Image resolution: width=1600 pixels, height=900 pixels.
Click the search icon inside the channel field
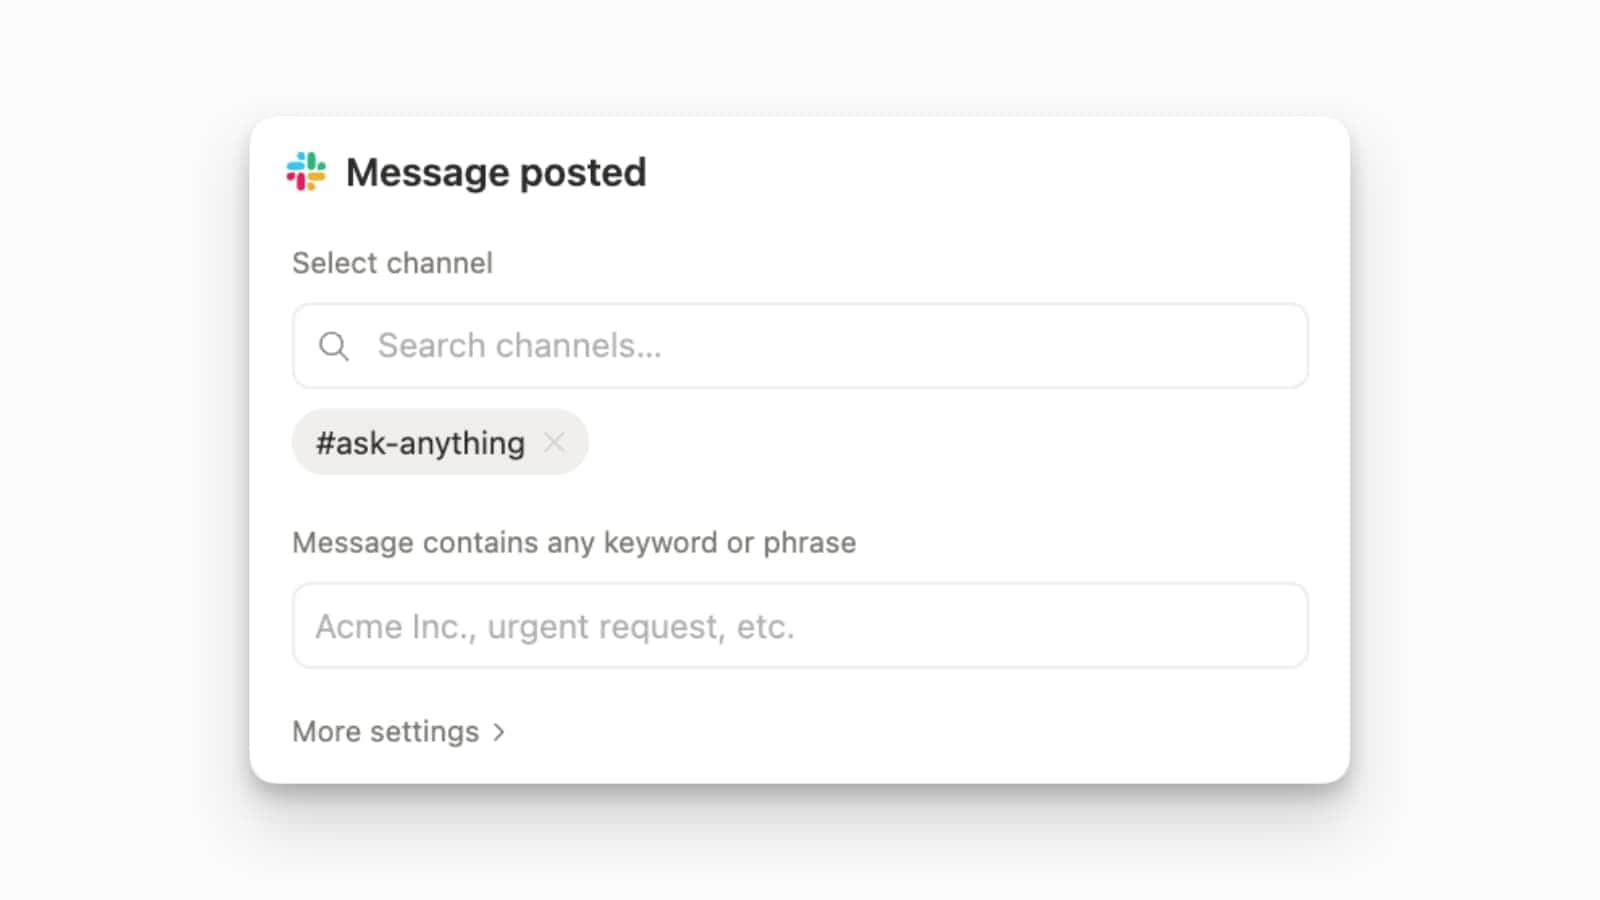[x=335, y=346]
